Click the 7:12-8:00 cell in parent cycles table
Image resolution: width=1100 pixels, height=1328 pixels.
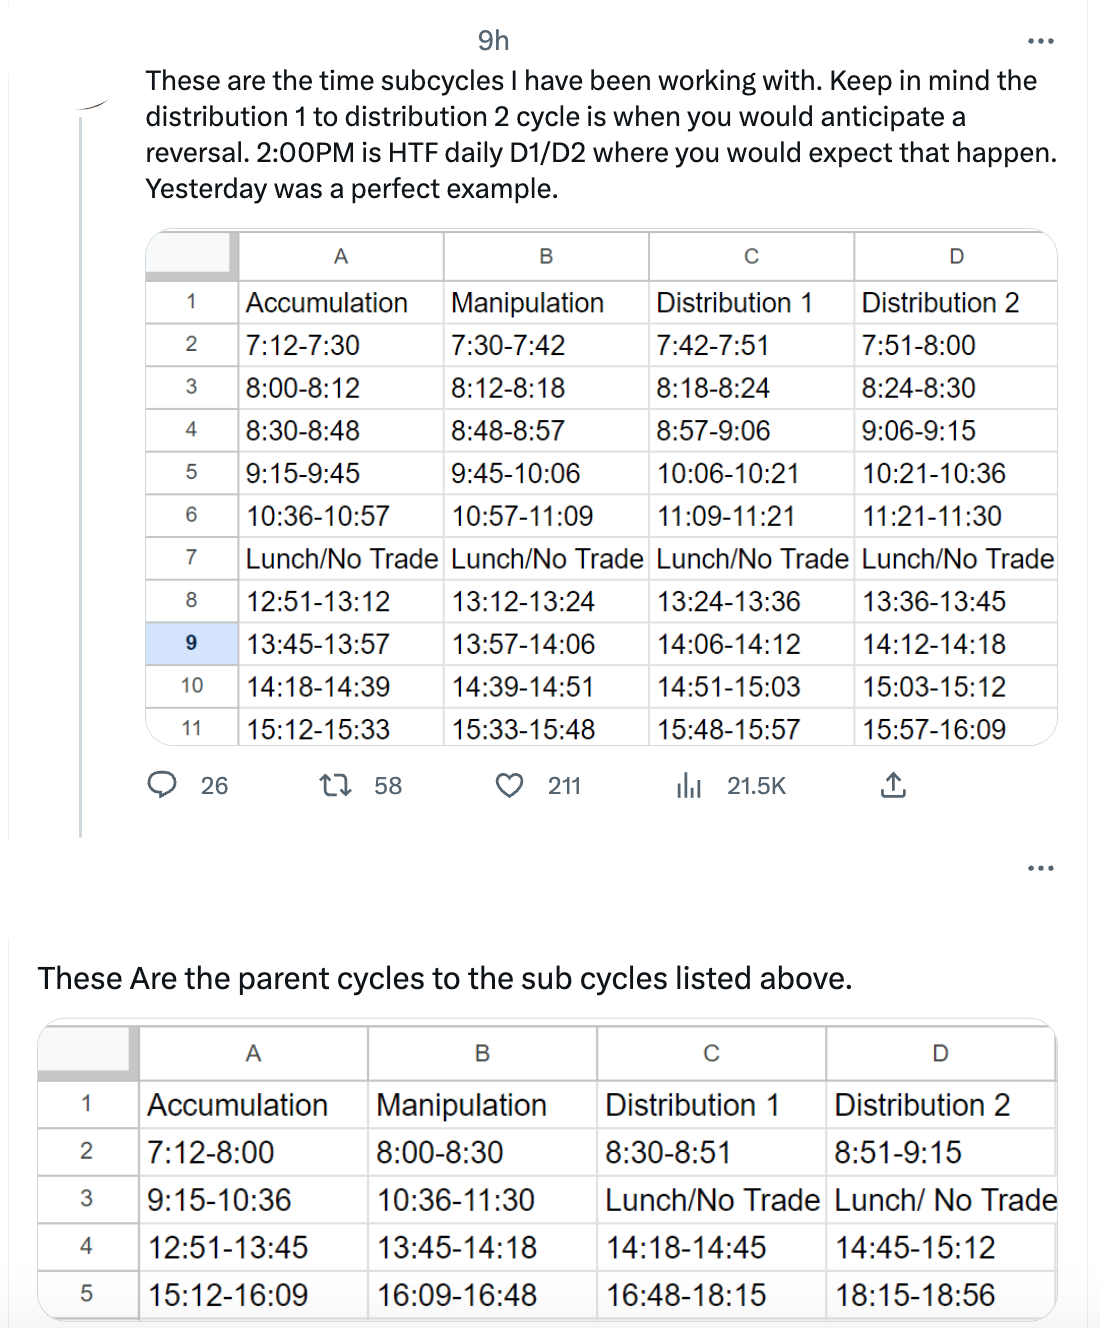coord(211,1152)
